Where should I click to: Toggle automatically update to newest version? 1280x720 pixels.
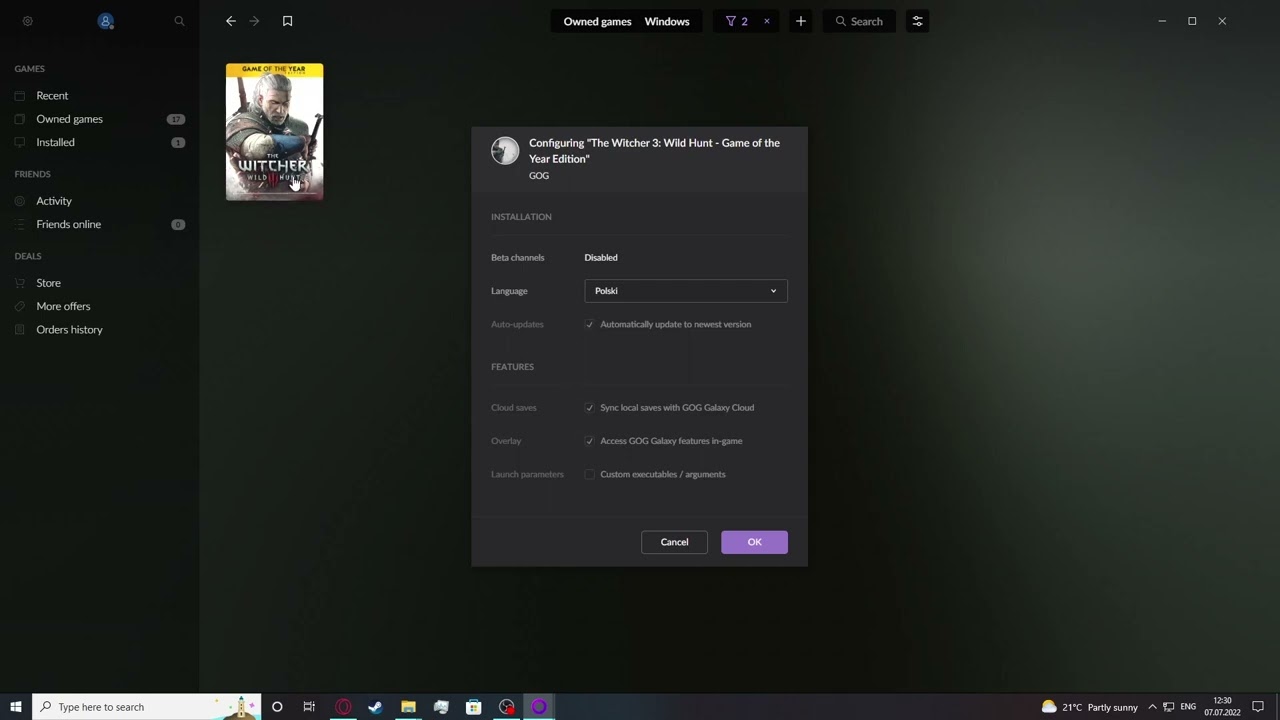click(589, 324)
